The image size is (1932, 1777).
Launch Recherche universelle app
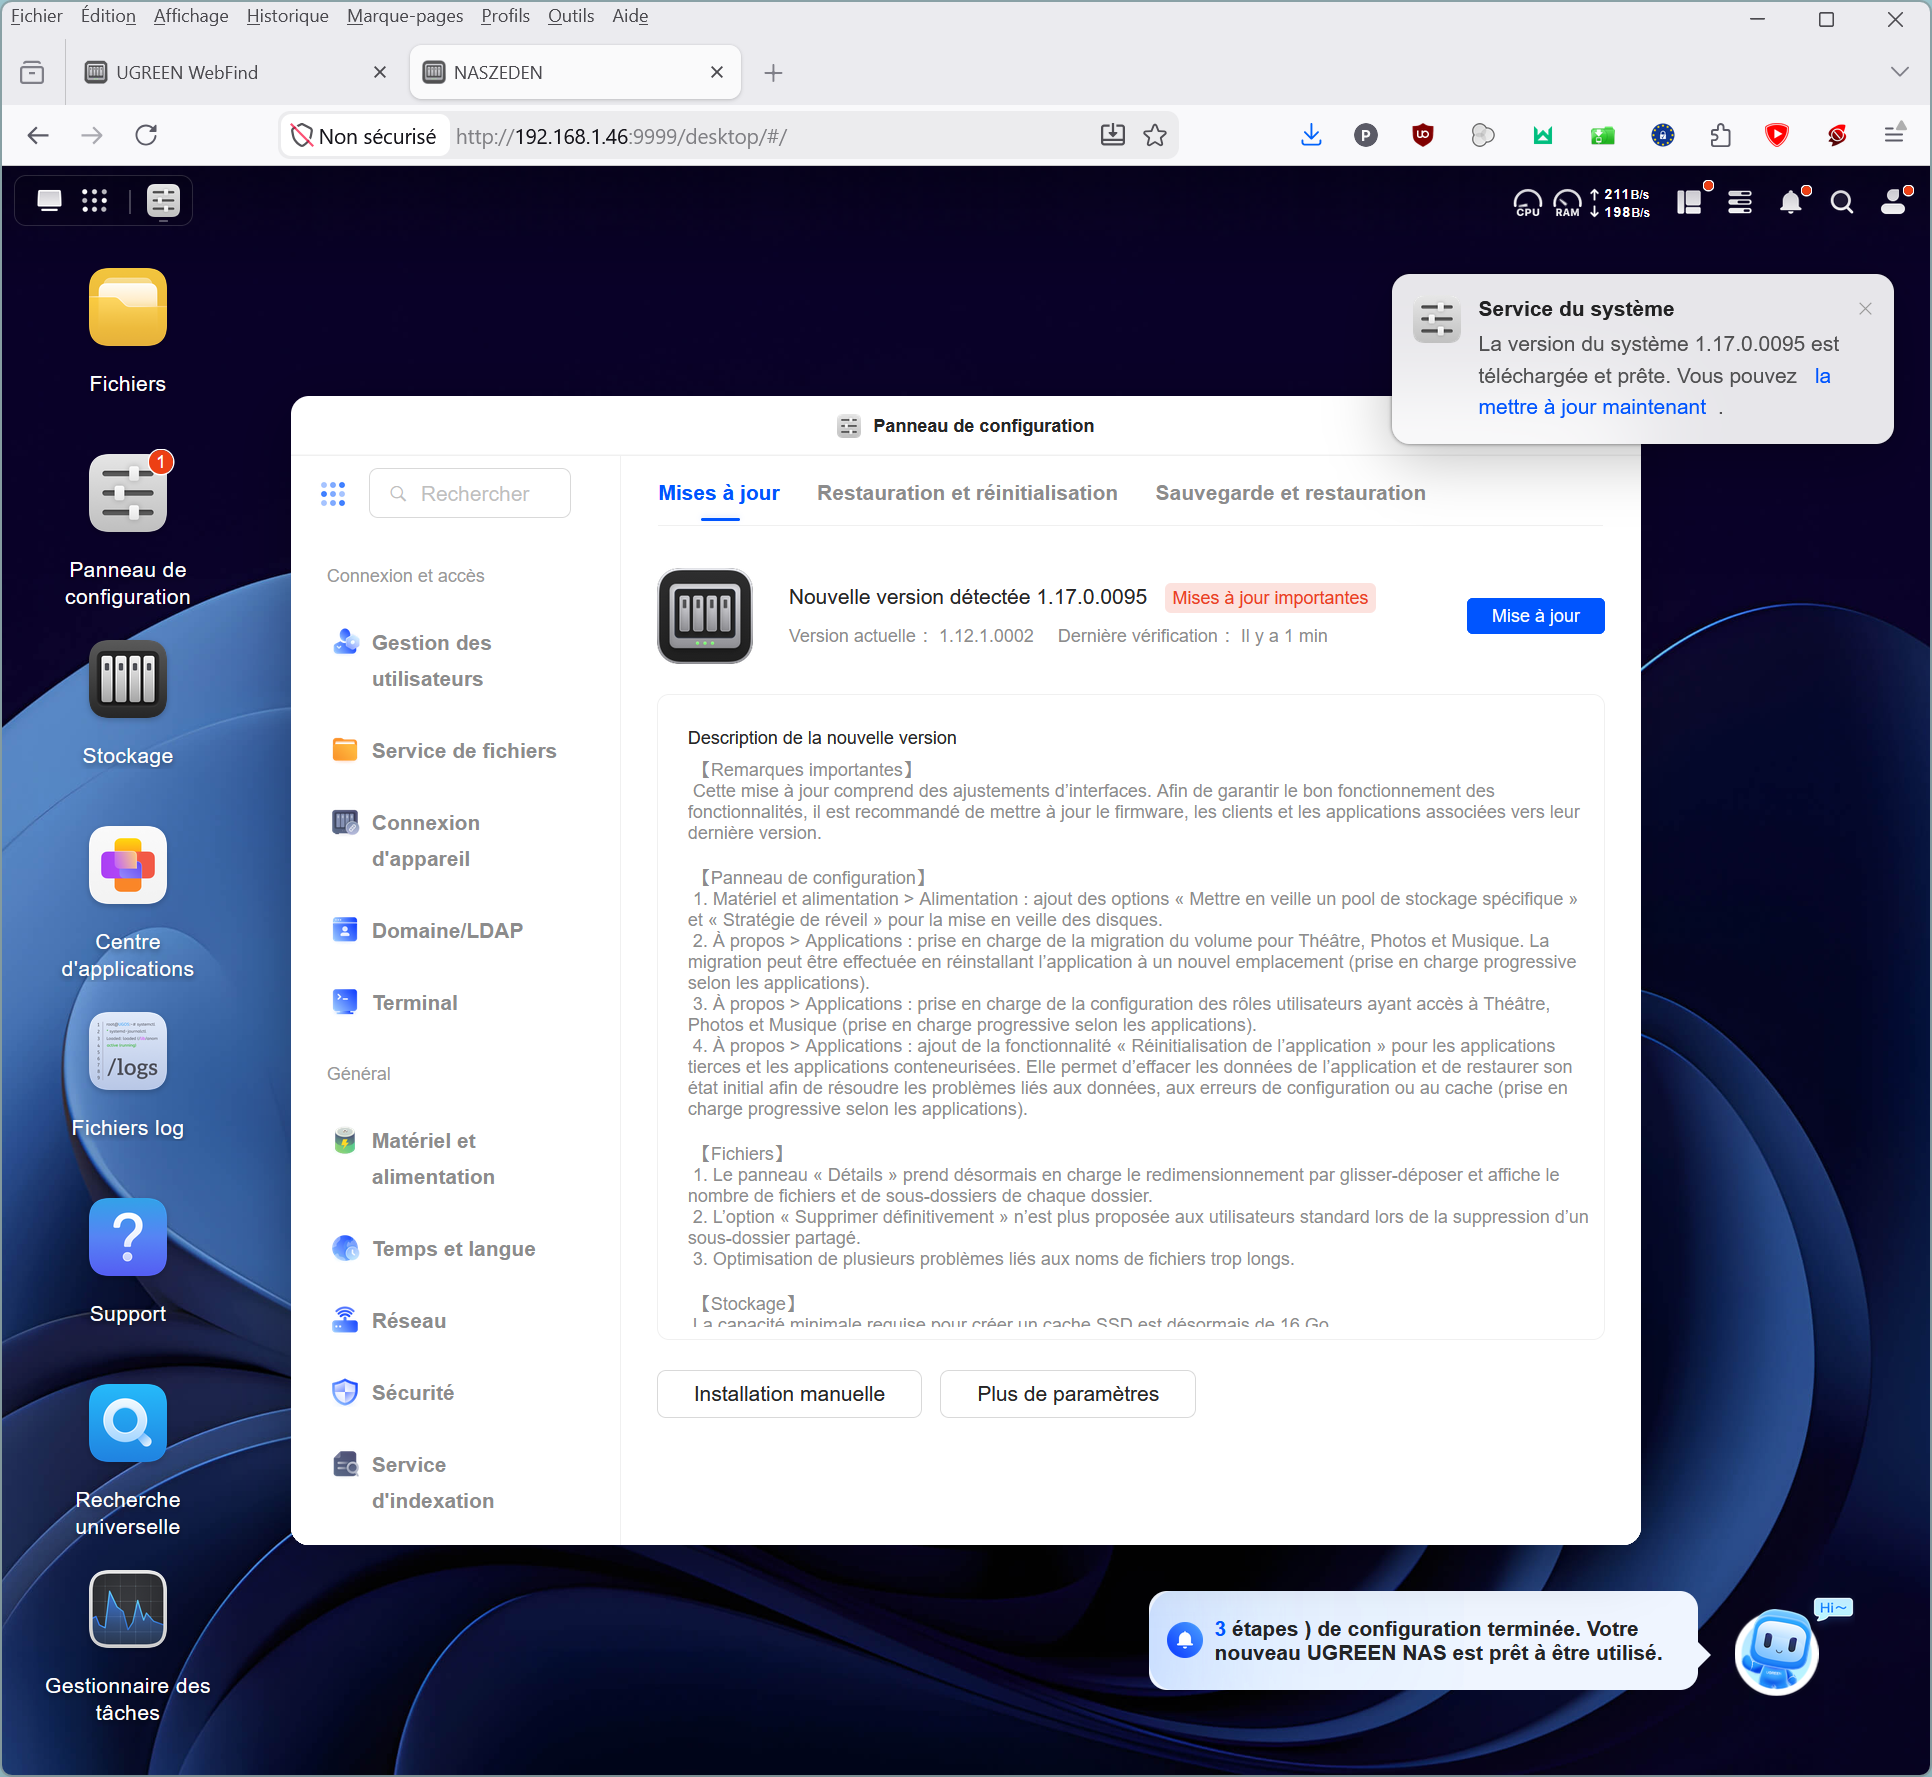(128, 1423)
